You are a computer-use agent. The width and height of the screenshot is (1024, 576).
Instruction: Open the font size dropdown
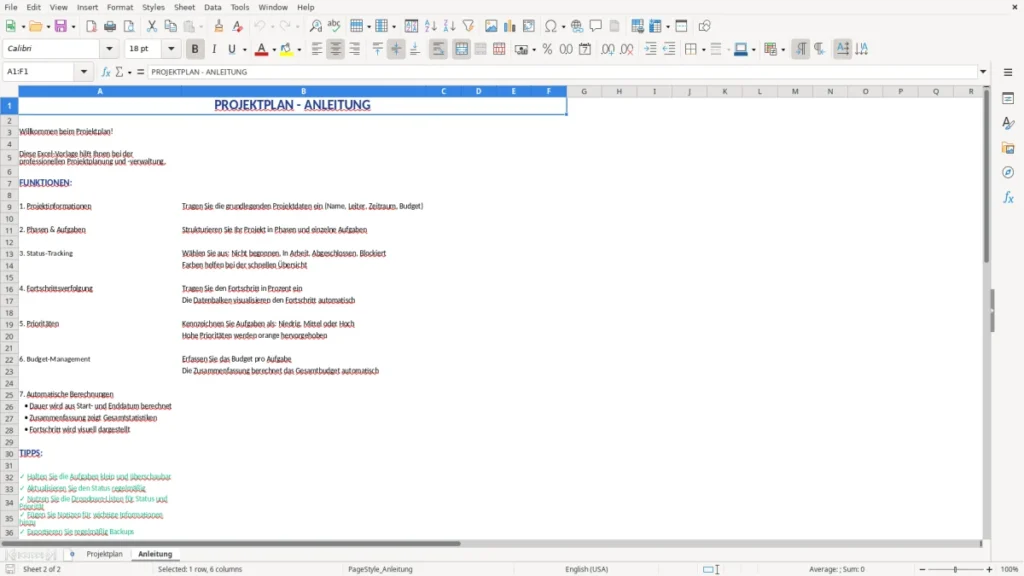pyautogui.click(x=171, y=48)
